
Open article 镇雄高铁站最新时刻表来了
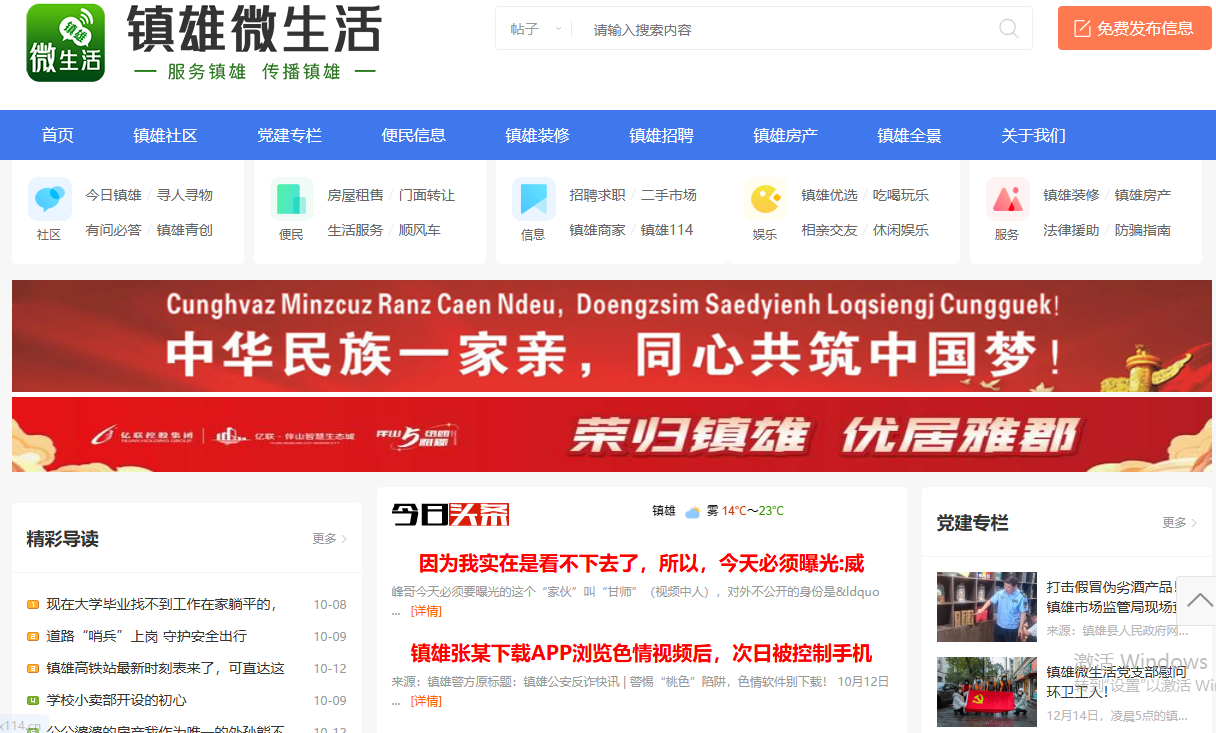tap(165, 668)
